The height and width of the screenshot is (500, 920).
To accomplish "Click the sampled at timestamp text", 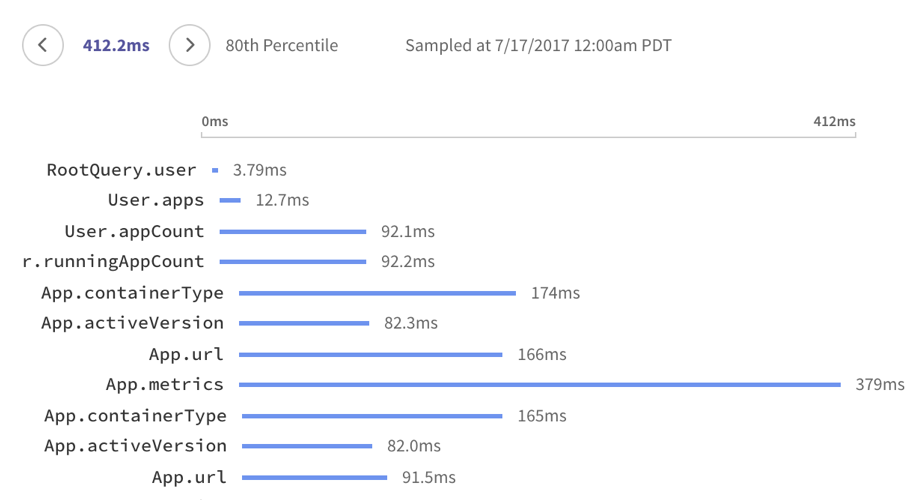I will point(538,46).
